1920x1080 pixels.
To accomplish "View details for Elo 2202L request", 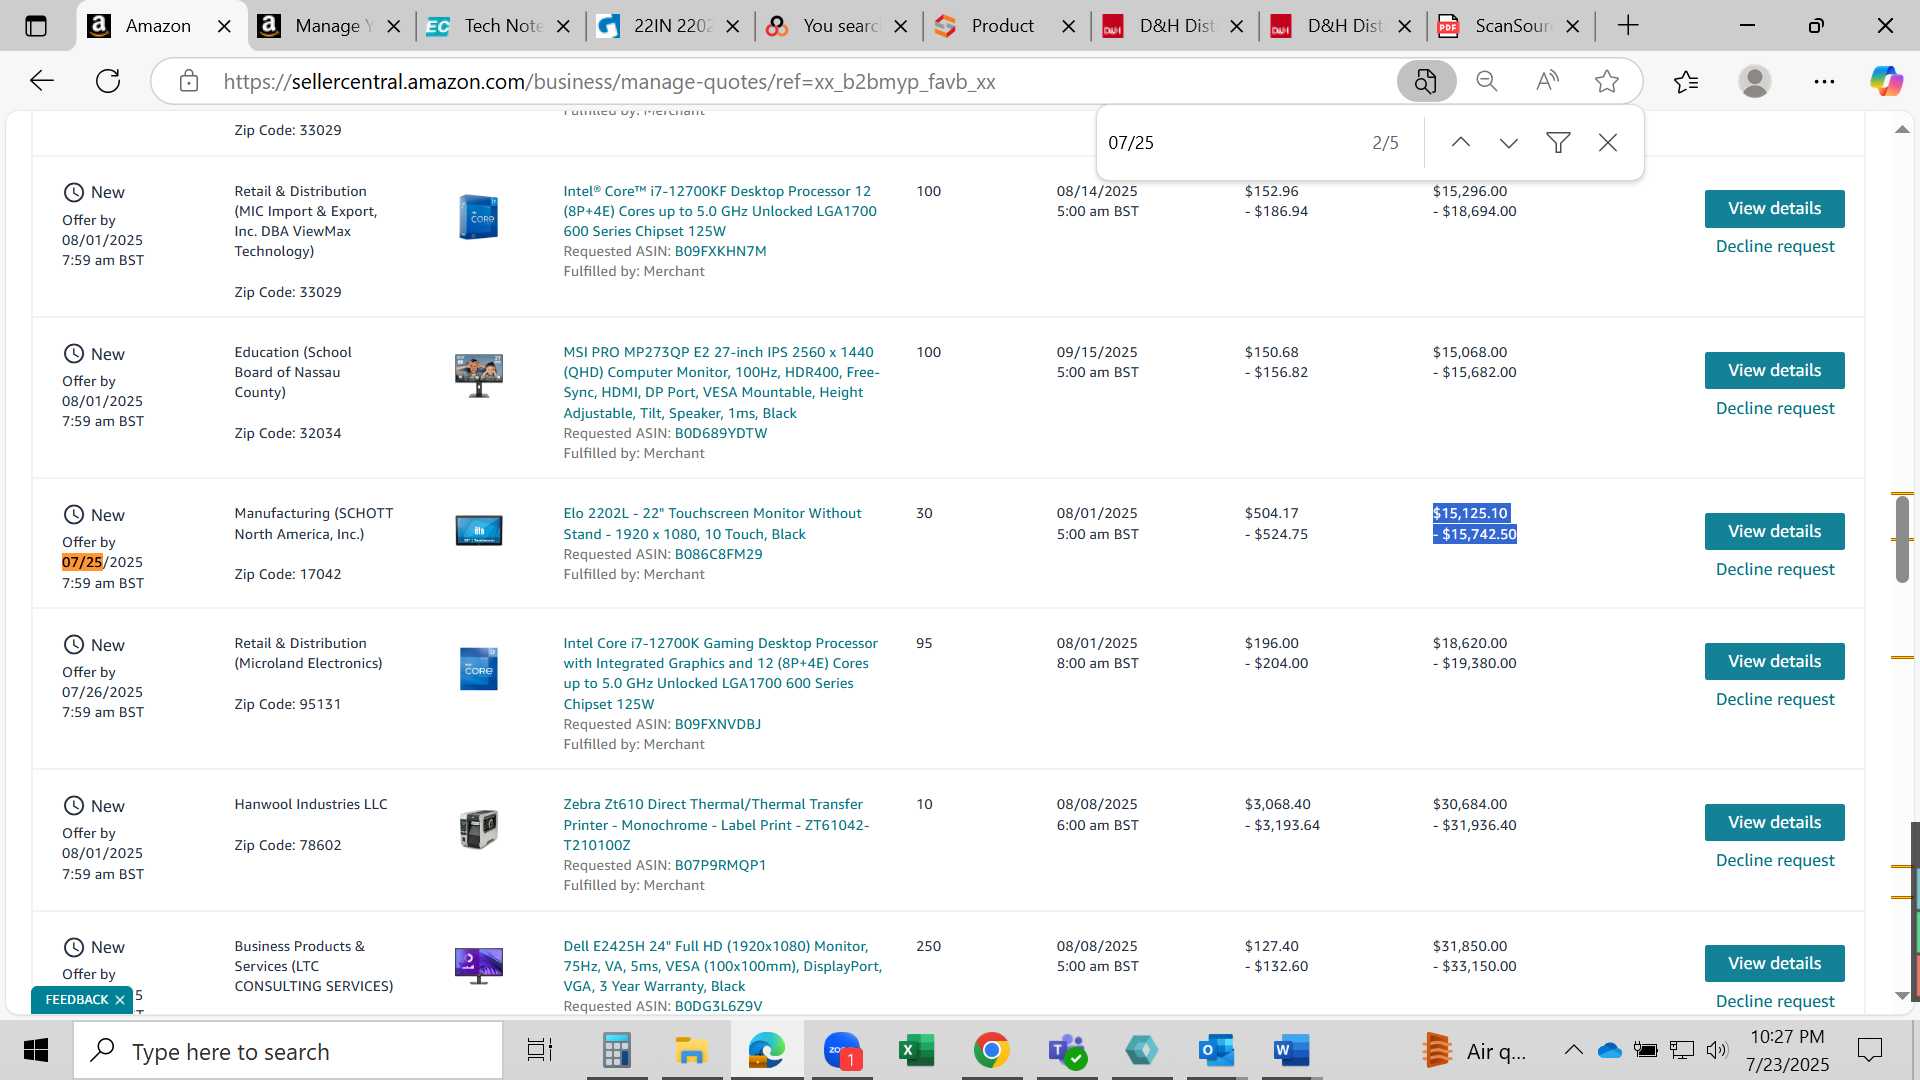I will pos(1774,532).
